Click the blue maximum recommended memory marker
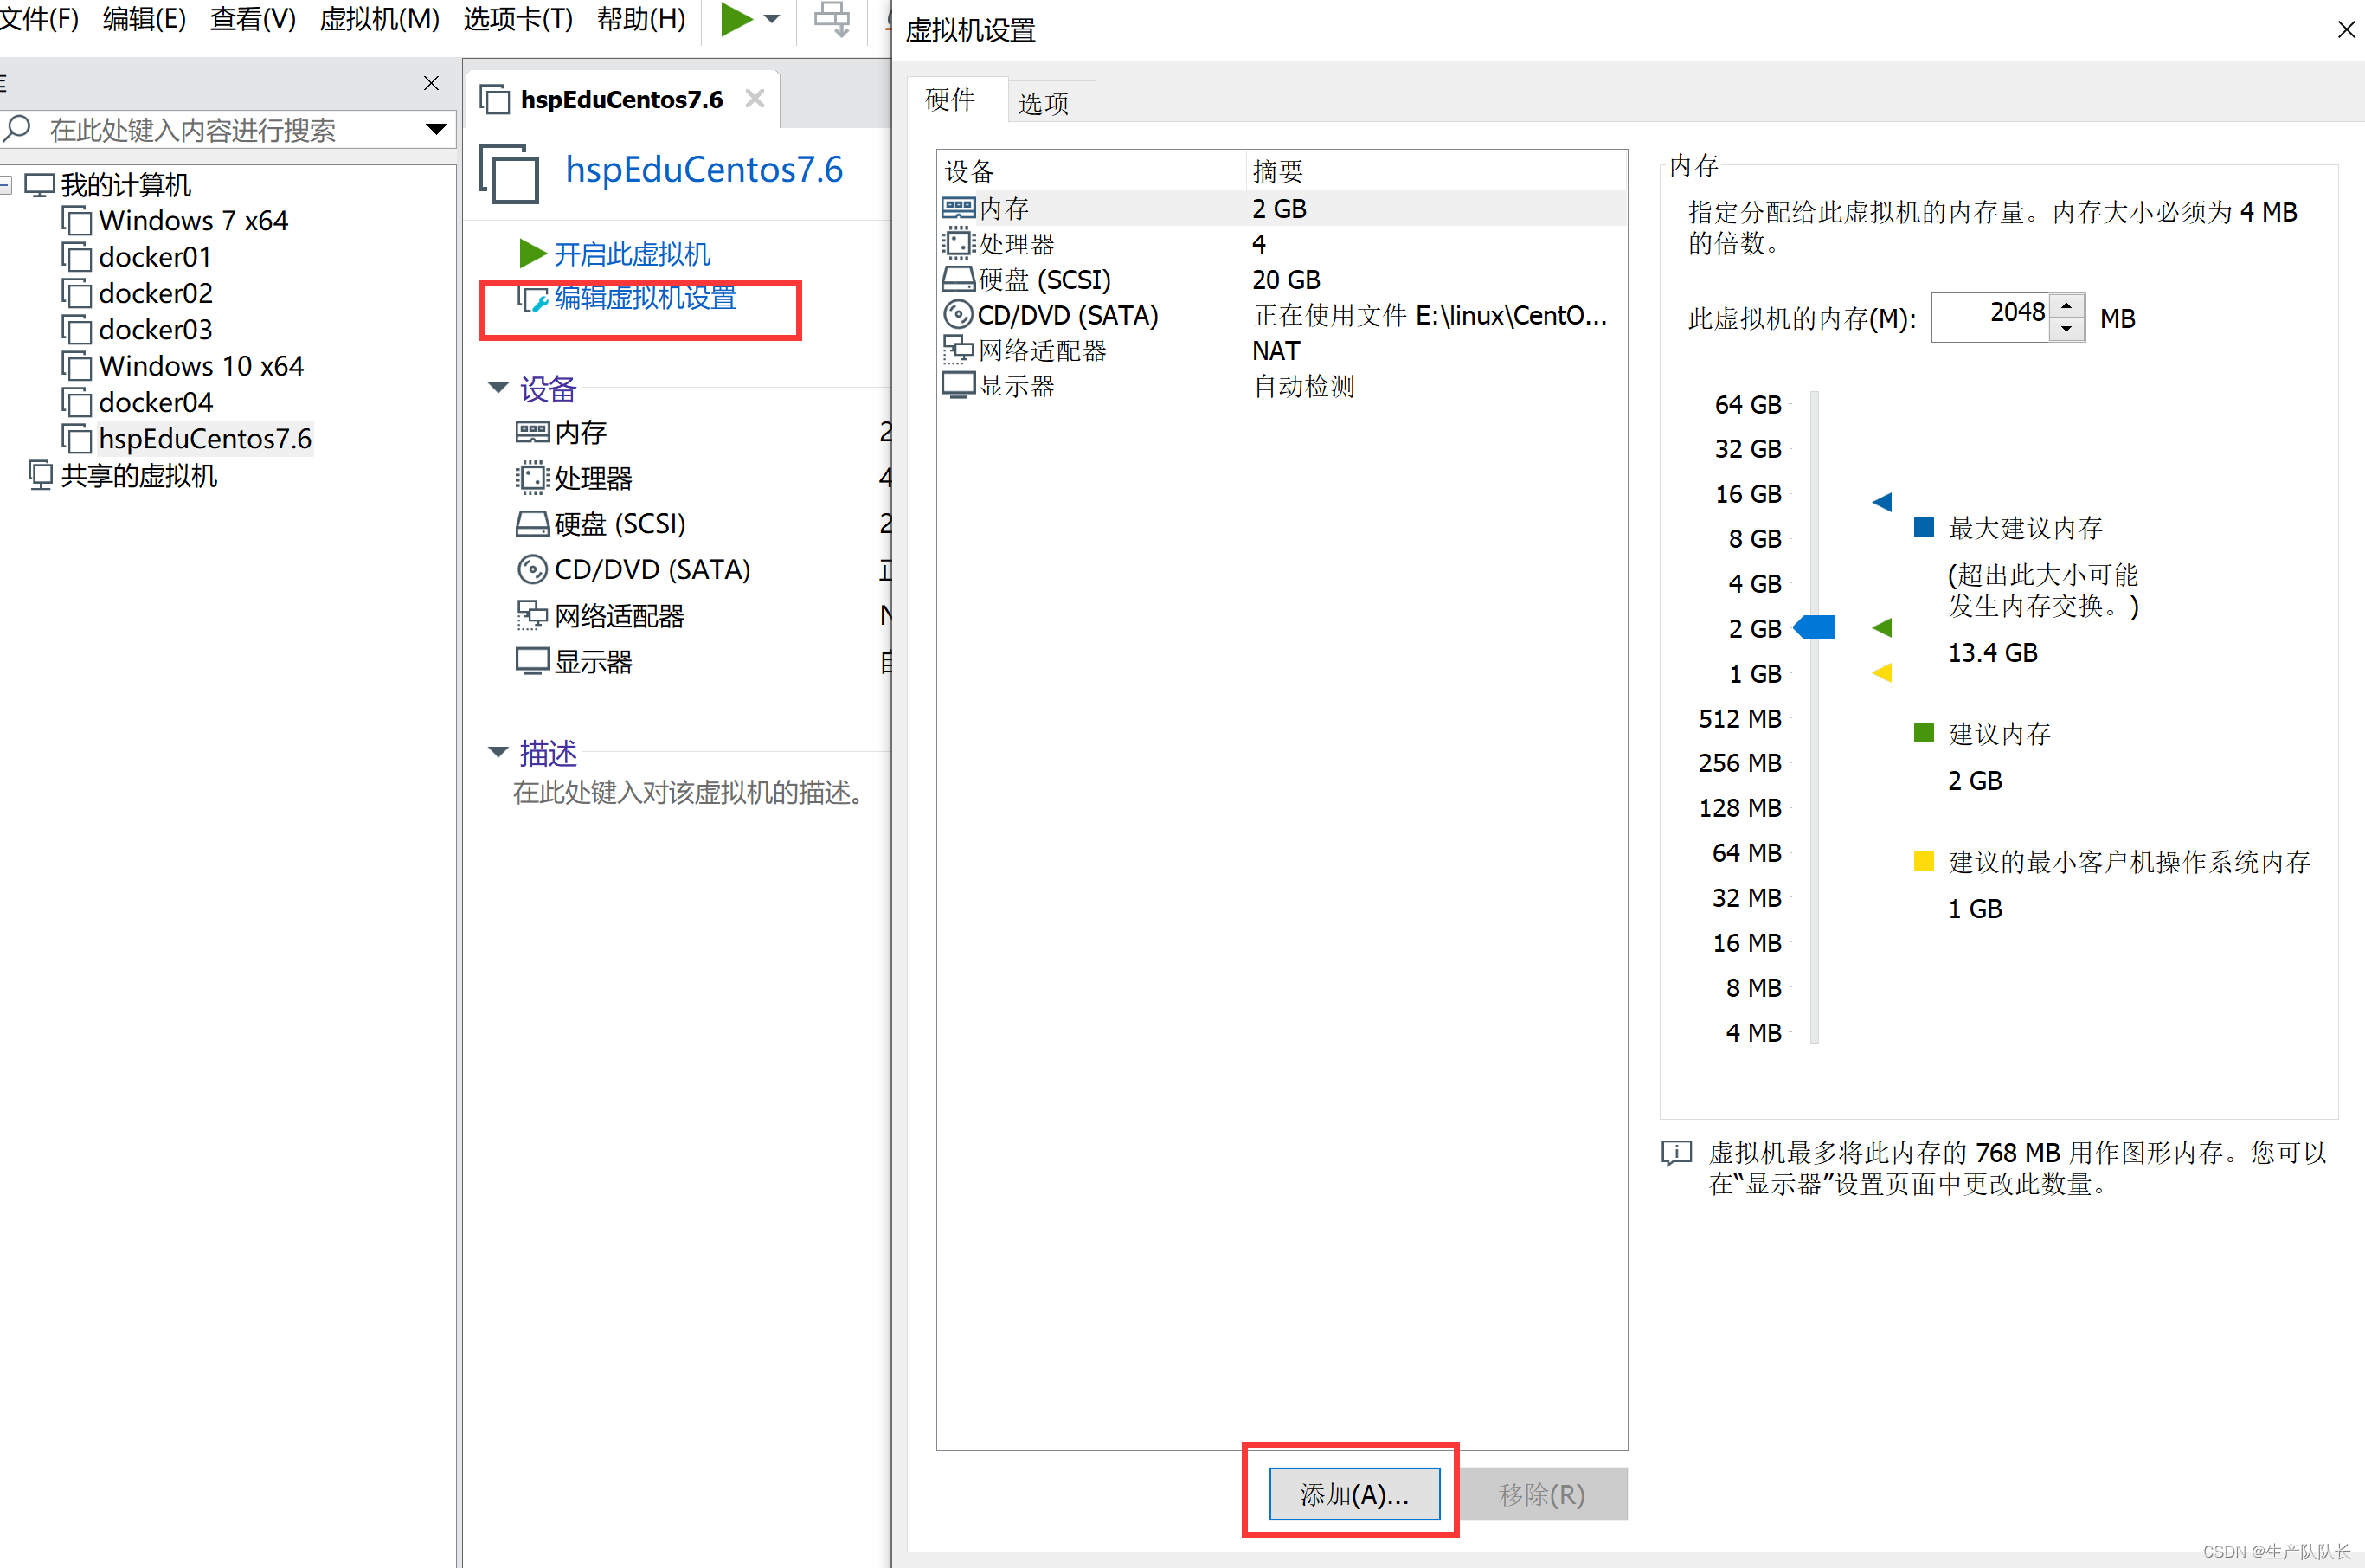The image size is (2365, 1568). pyautogui.click(x=1882, y=502)
